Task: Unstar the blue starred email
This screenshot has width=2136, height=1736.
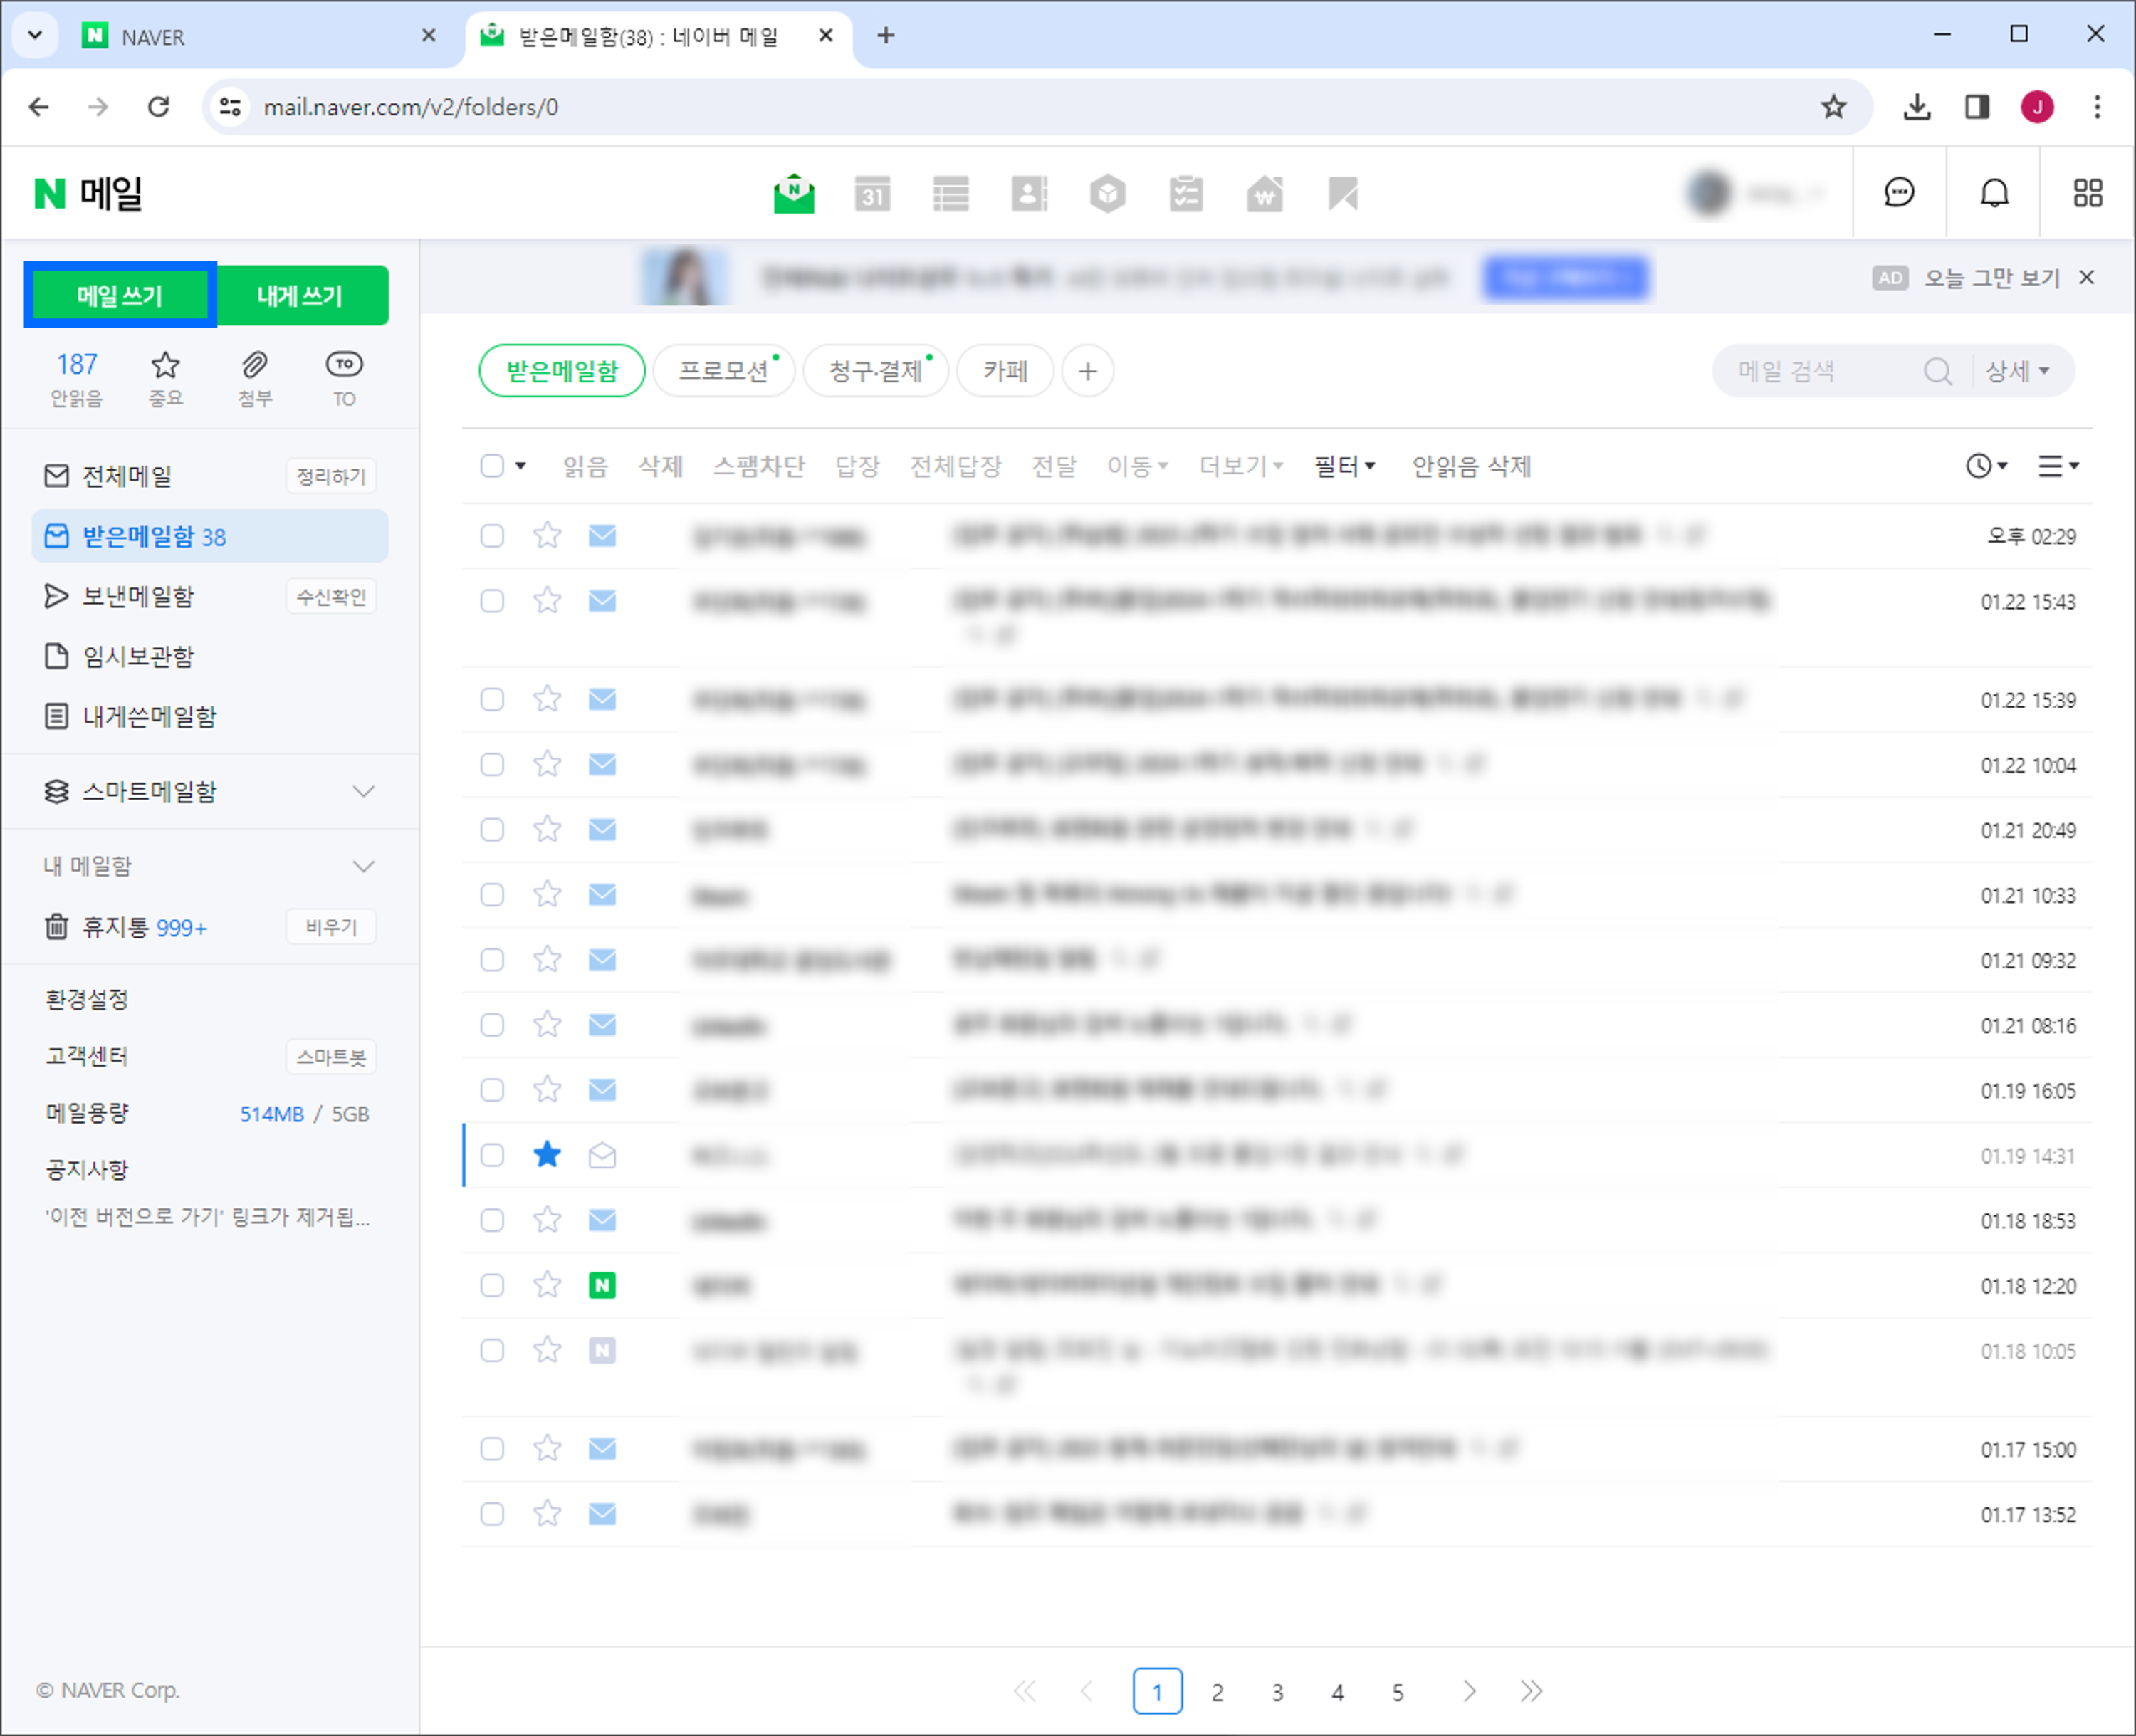Action: (547, 1155)
